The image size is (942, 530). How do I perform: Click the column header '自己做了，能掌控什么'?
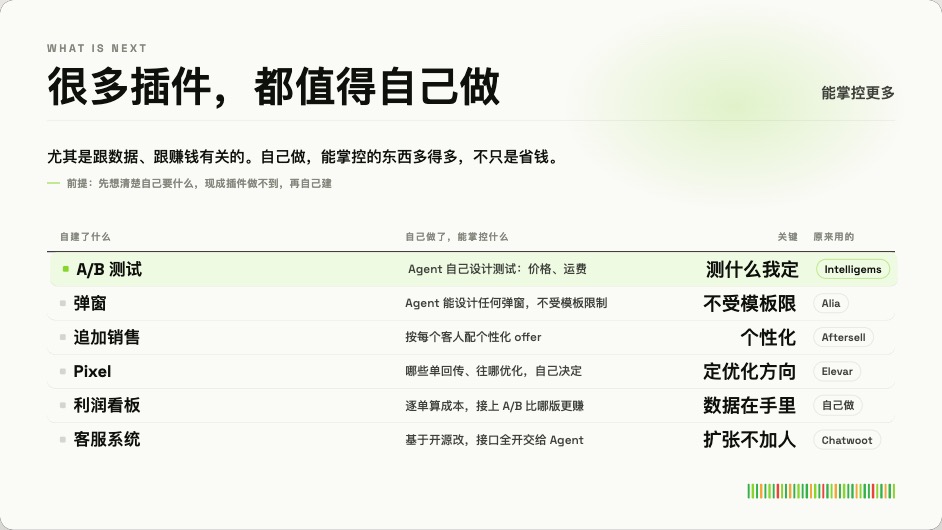(x=457, y=237)
